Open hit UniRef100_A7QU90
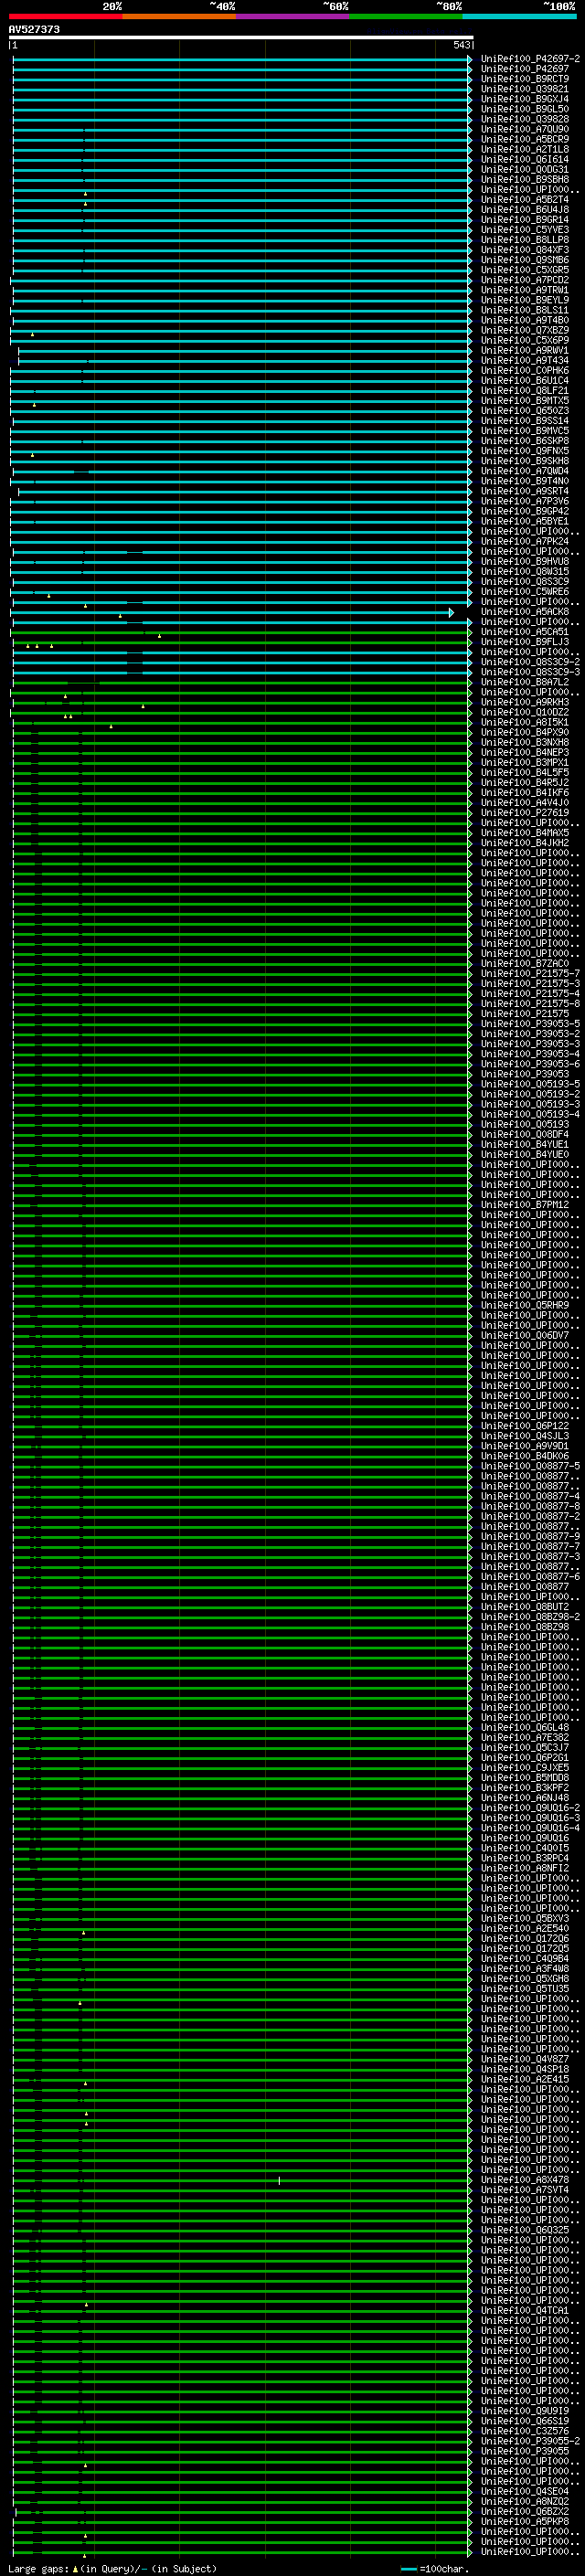This screenshot has width=585, height=2576. click(525, 129)
